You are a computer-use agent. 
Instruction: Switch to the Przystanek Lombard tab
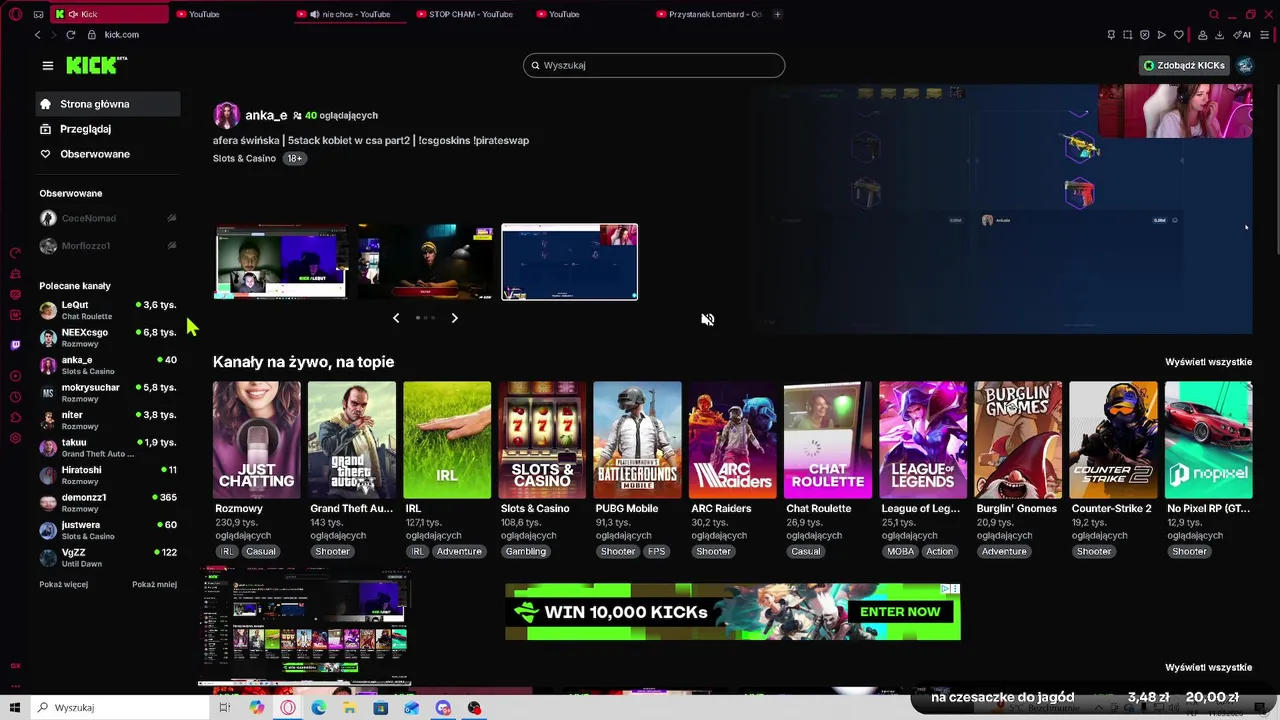[x=710, y=14]
